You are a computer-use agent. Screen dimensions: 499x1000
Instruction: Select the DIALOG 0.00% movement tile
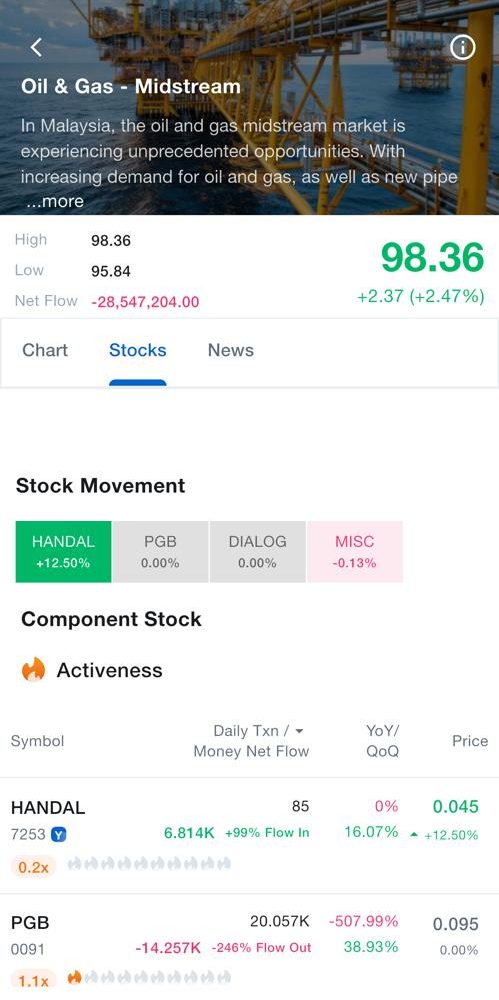257,552
